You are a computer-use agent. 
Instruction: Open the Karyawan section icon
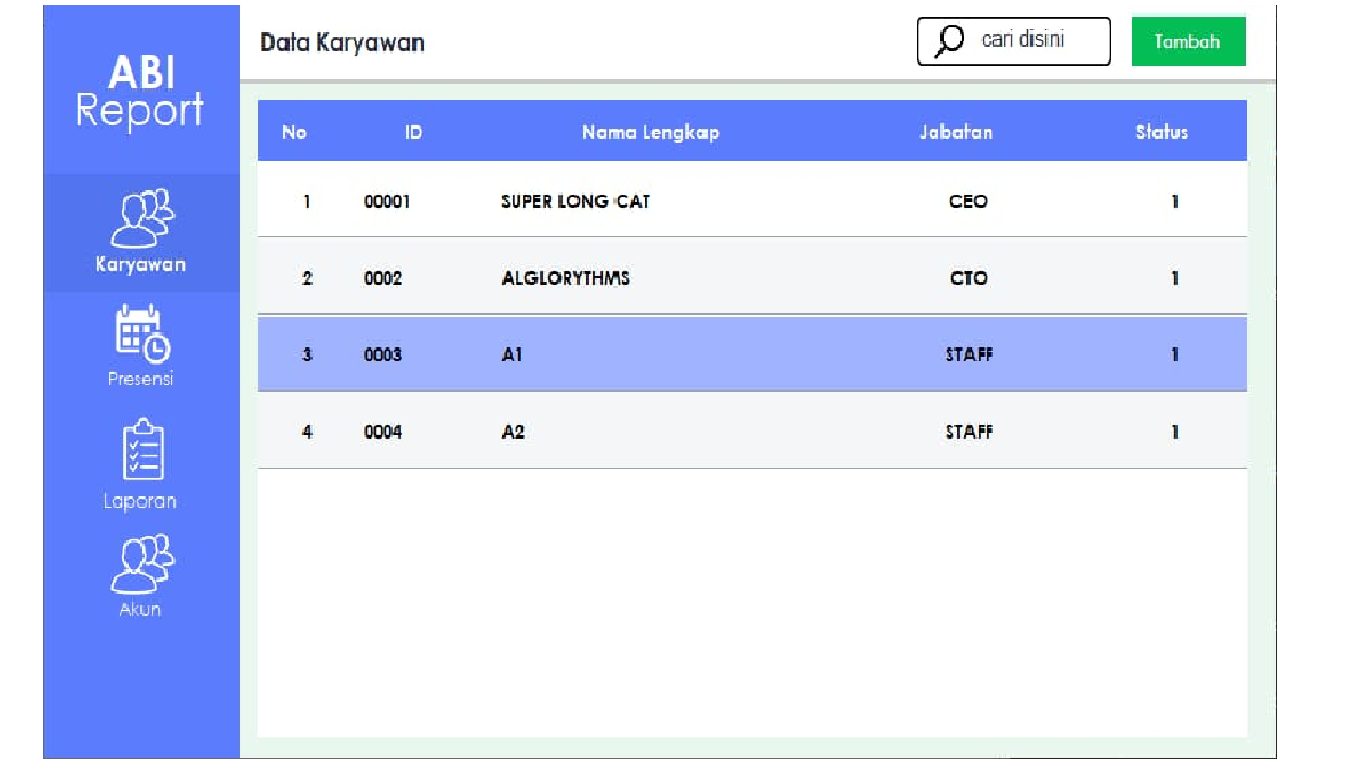(141, 218)
